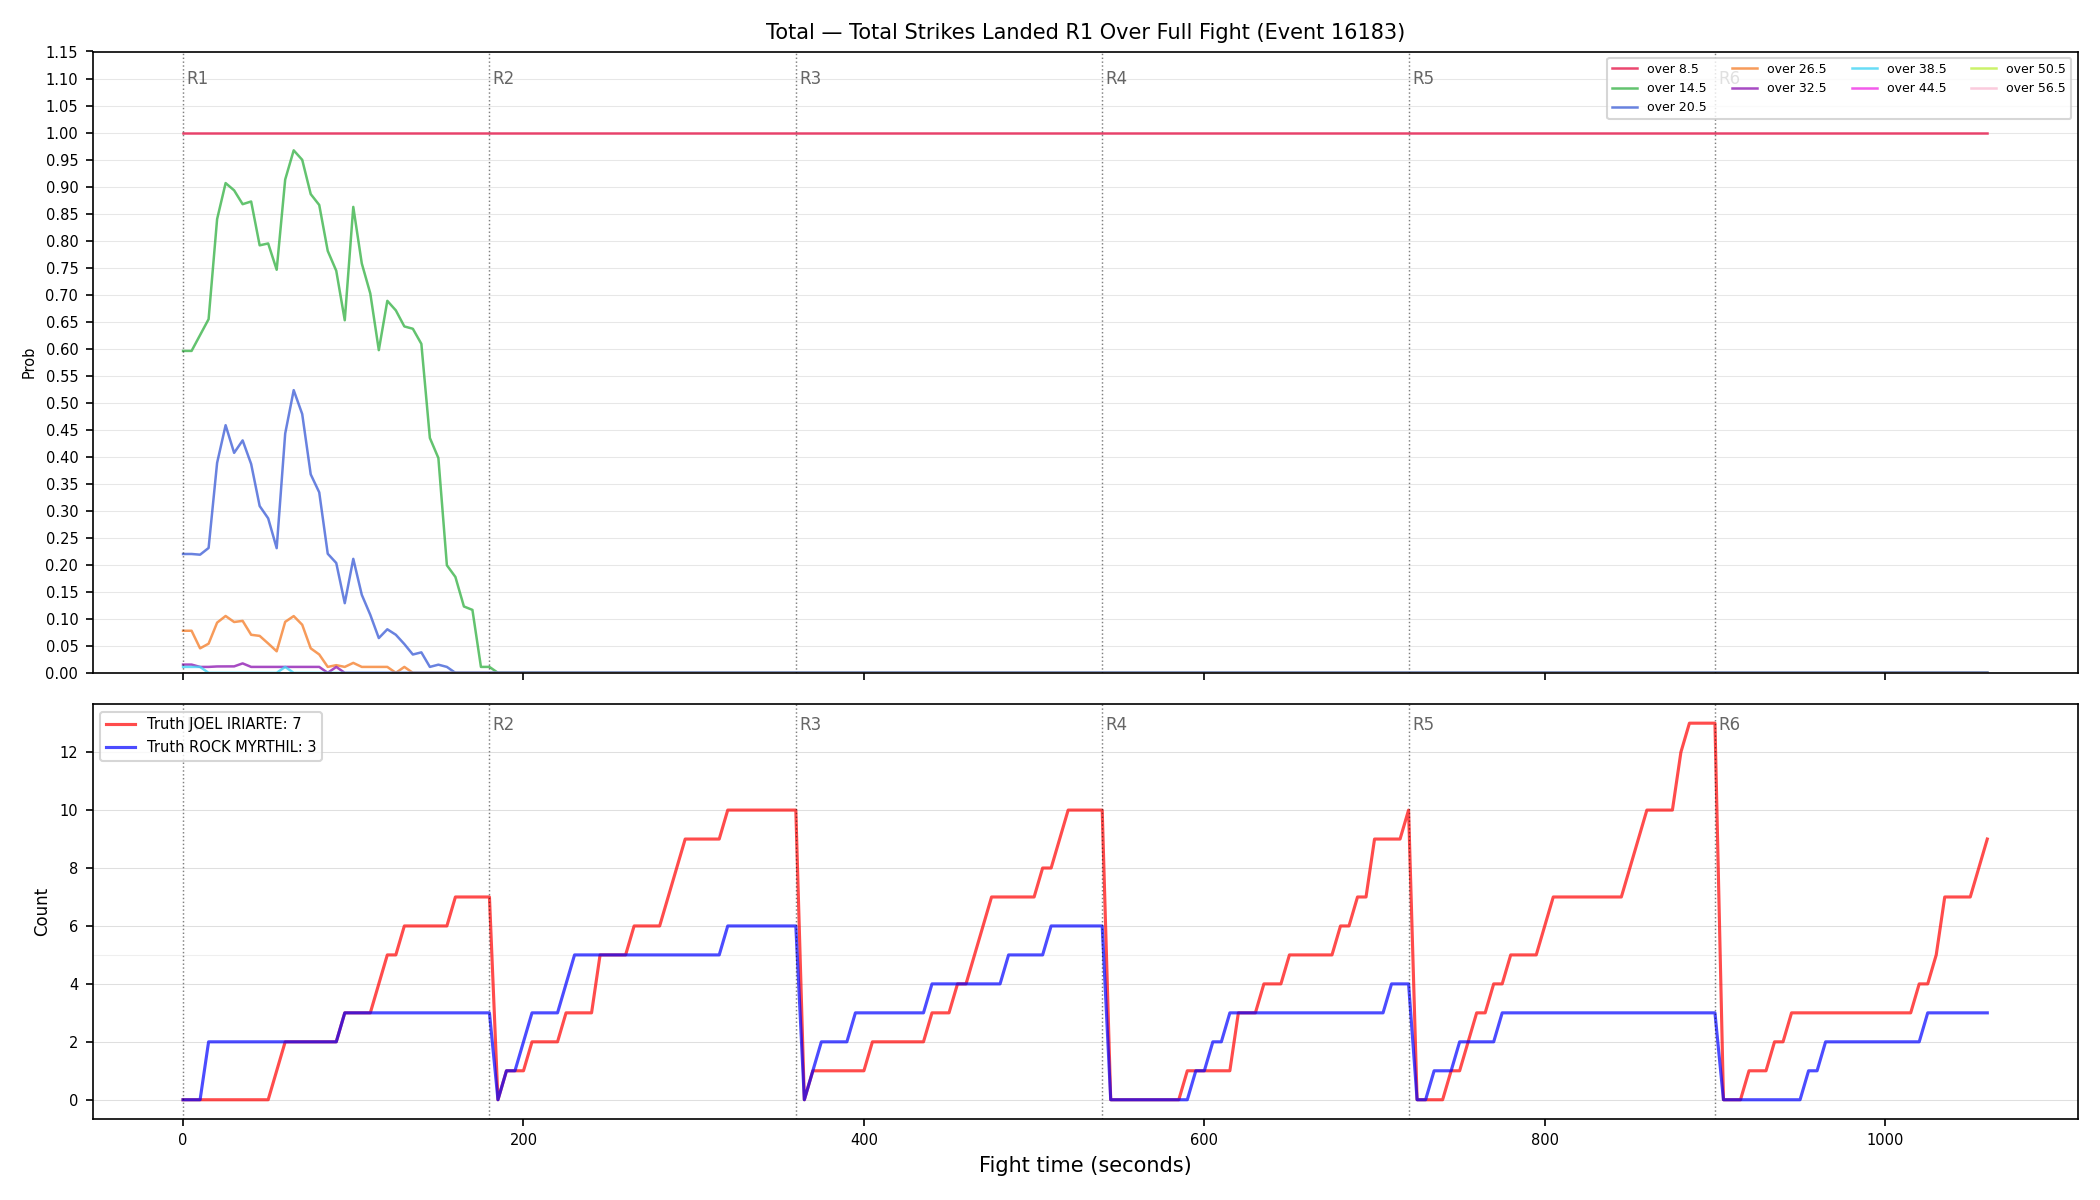2100x1200 pixels.
Task: Click the R3 round label in the probability chart
Action: (x=810, y=78)
